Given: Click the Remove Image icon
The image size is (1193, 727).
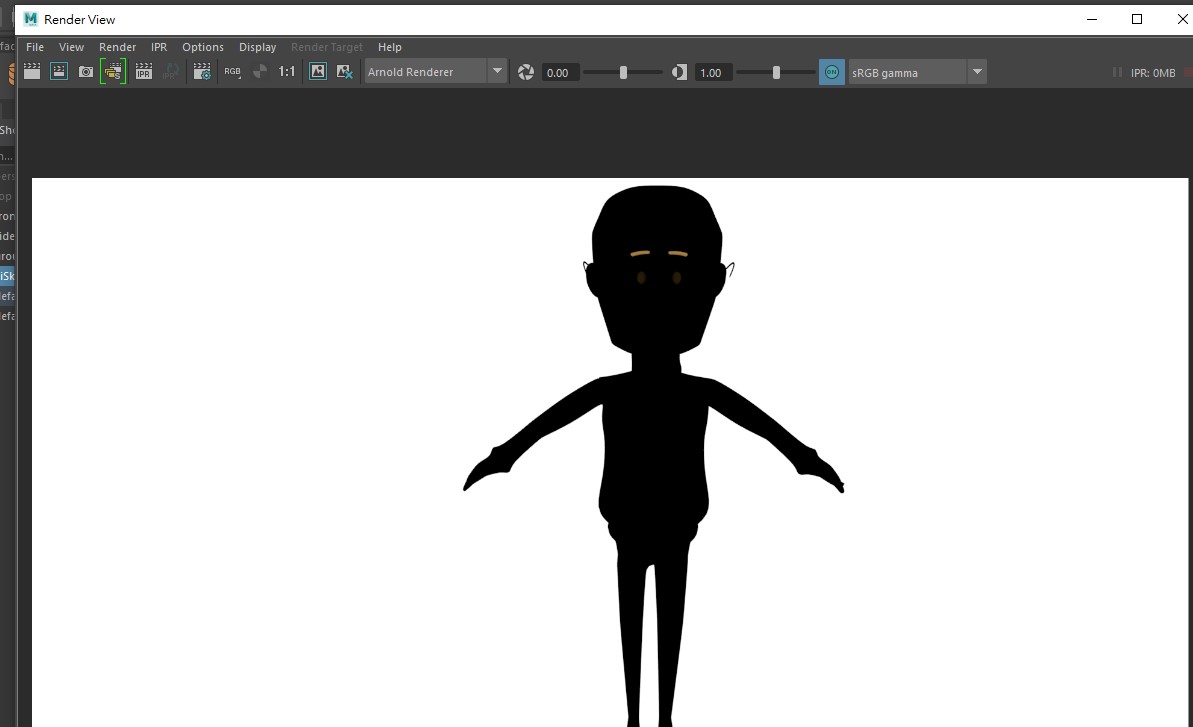Looking at the screenshot, I should point(344,72).
